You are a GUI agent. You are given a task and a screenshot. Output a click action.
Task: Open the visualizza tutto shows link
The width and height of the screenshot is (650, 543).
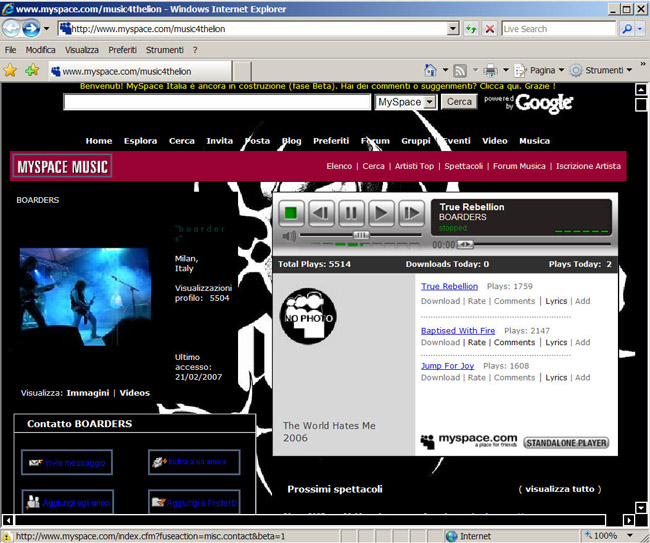tap(560, 489)
